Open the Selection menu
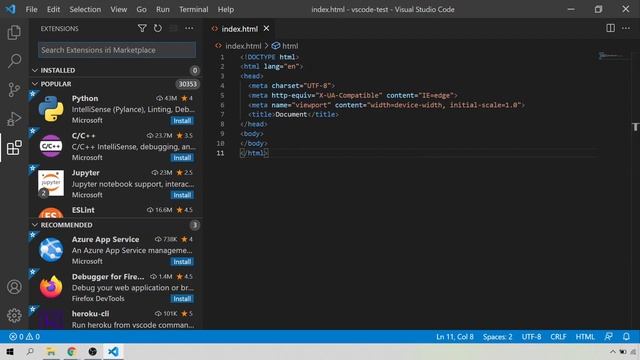640x360 pixels. 85,9
